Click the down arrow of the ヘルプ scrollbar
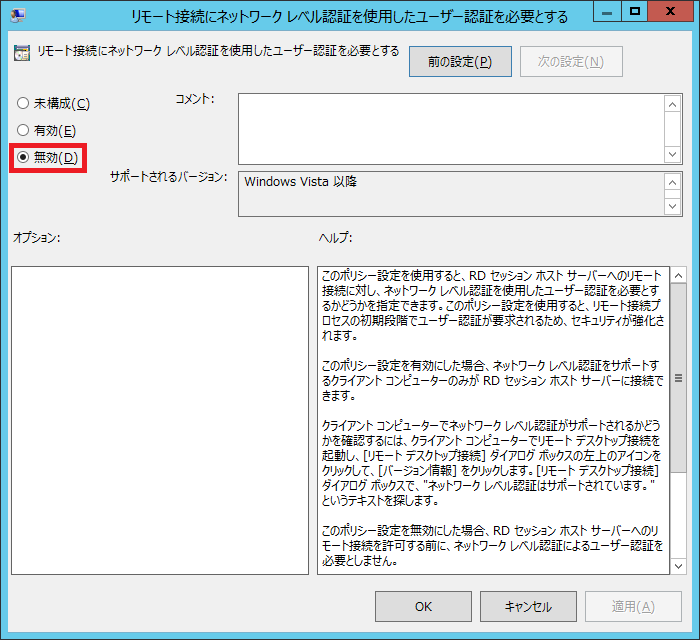The width and height of the screenshot is (700, 640). 679,566
